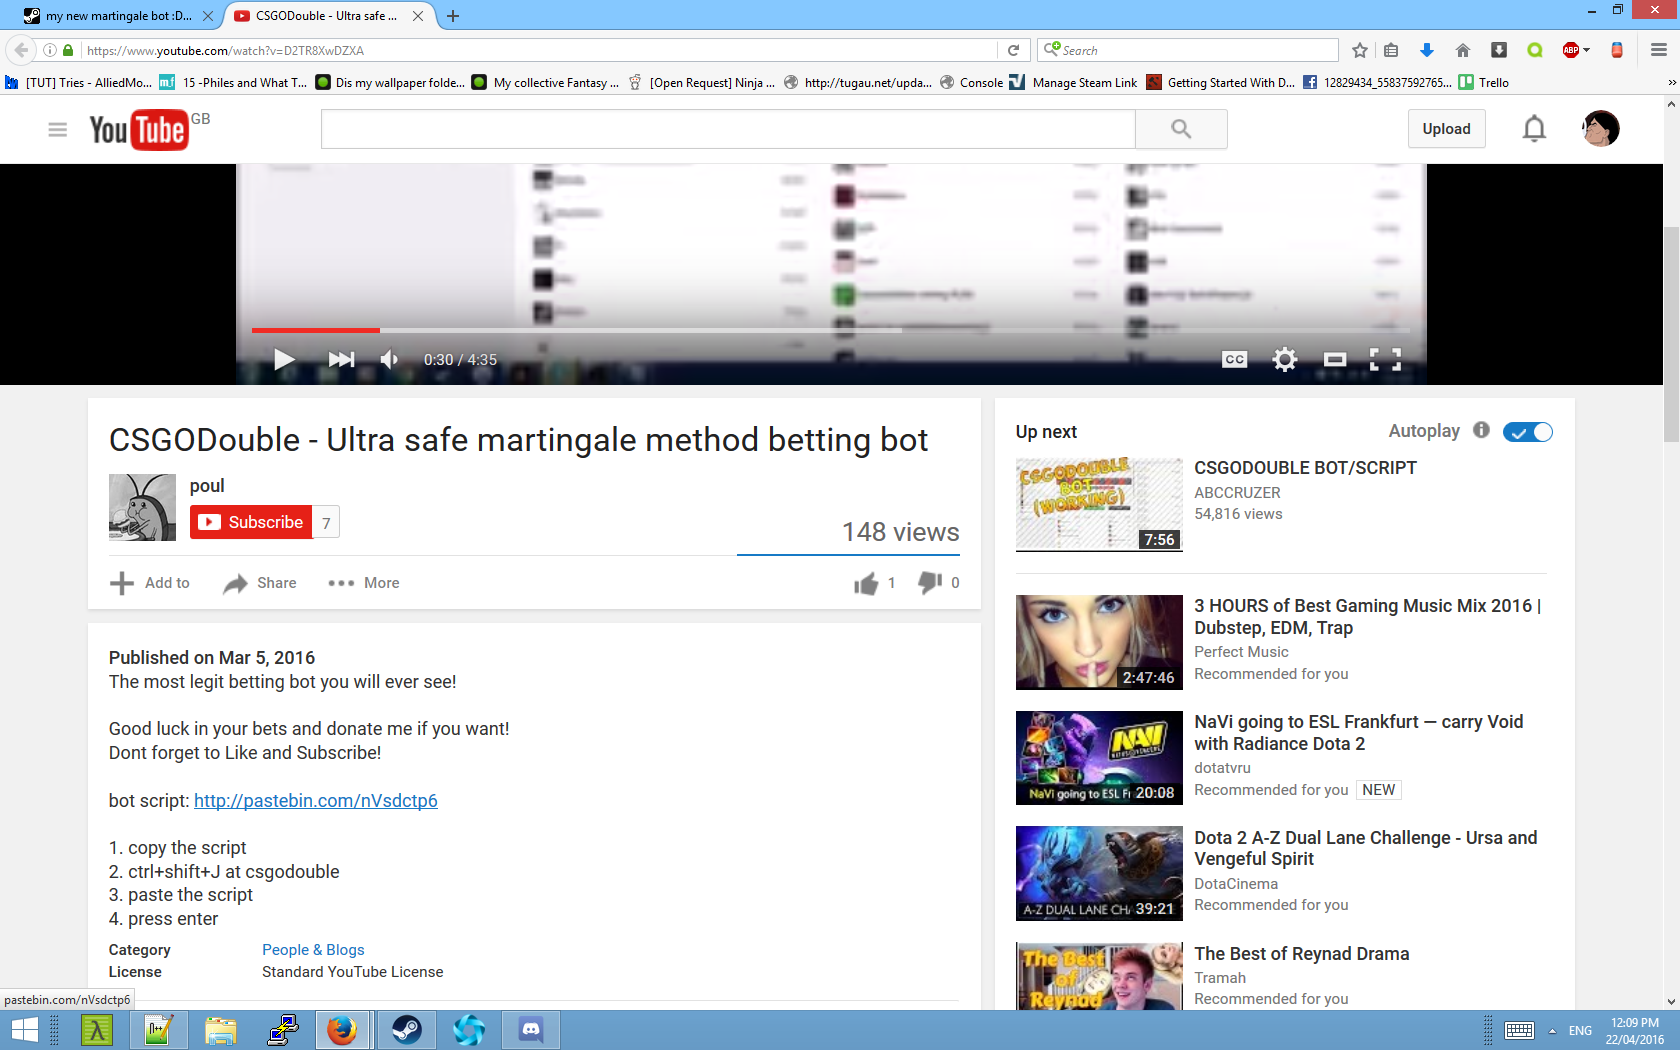Toggle closed captions on the video
Screen dimensions: 1680x1050
tap(1235, 360)
